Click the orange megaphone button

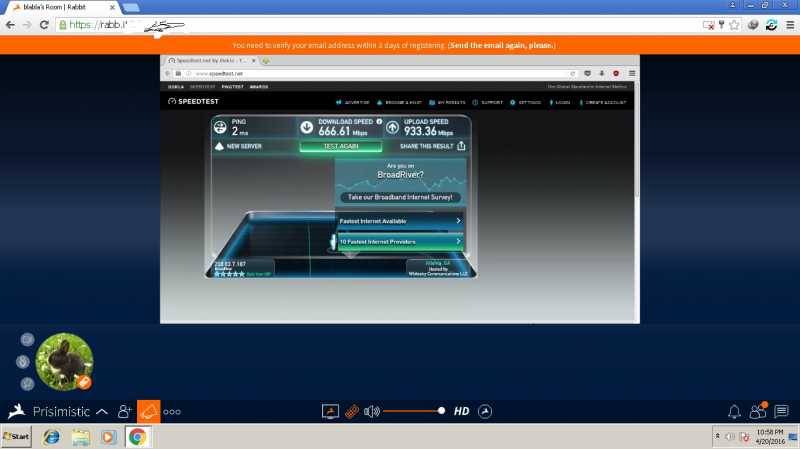coord(148,412)
